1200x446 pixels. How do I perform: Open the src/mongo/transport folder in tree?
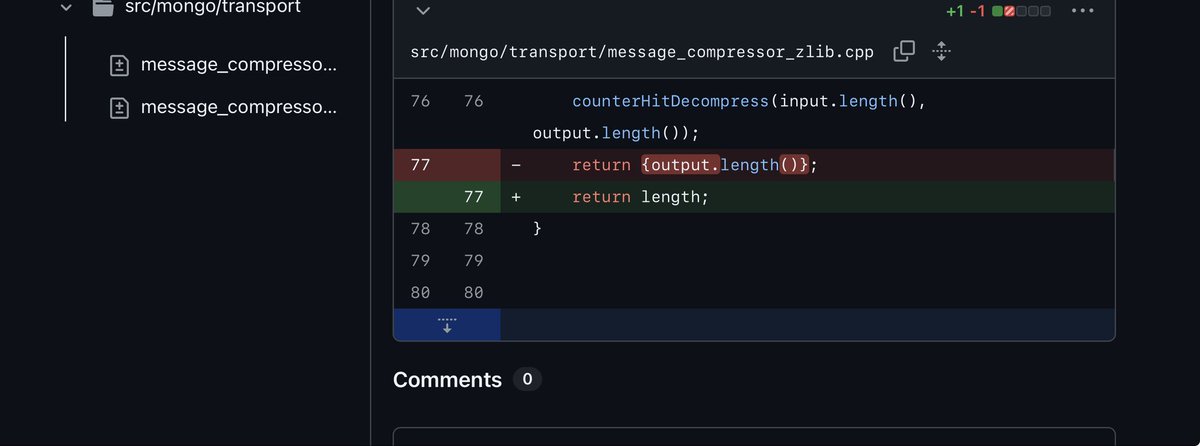213,7
